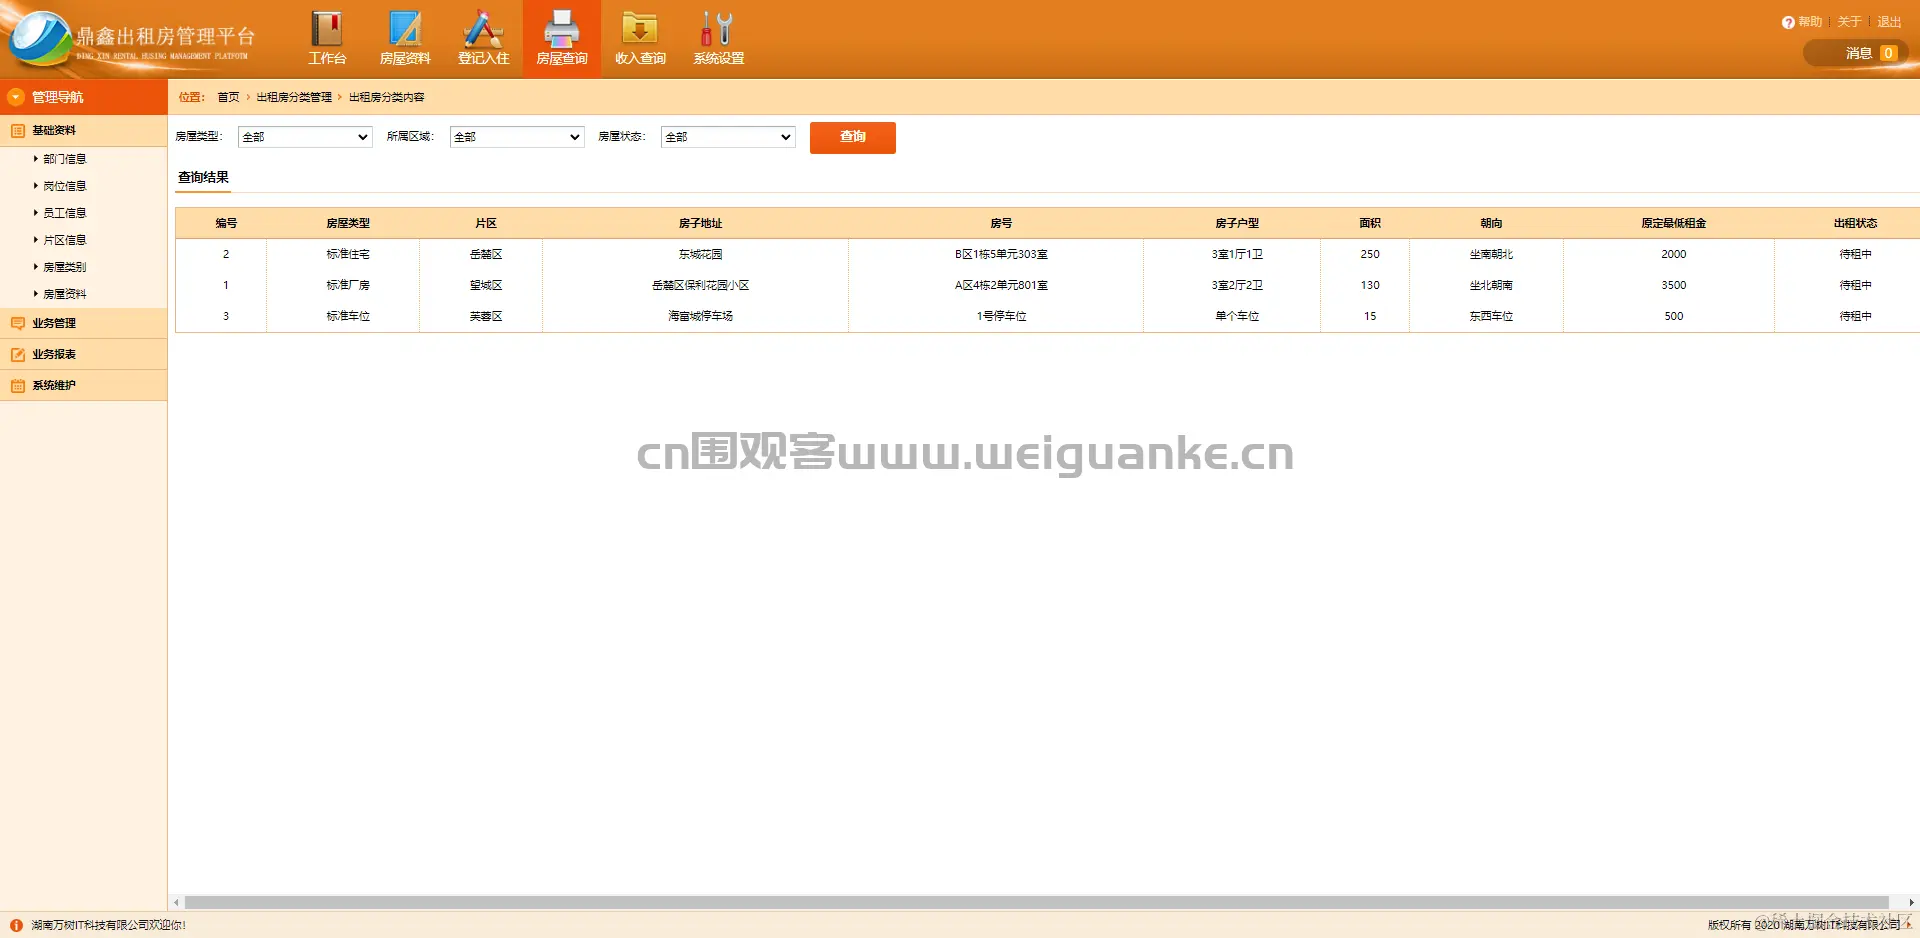The width and height of the screenshot is (1920, 938).
Task: Click the horizontal scrollbar right arrow
Action: (1911, 902)
